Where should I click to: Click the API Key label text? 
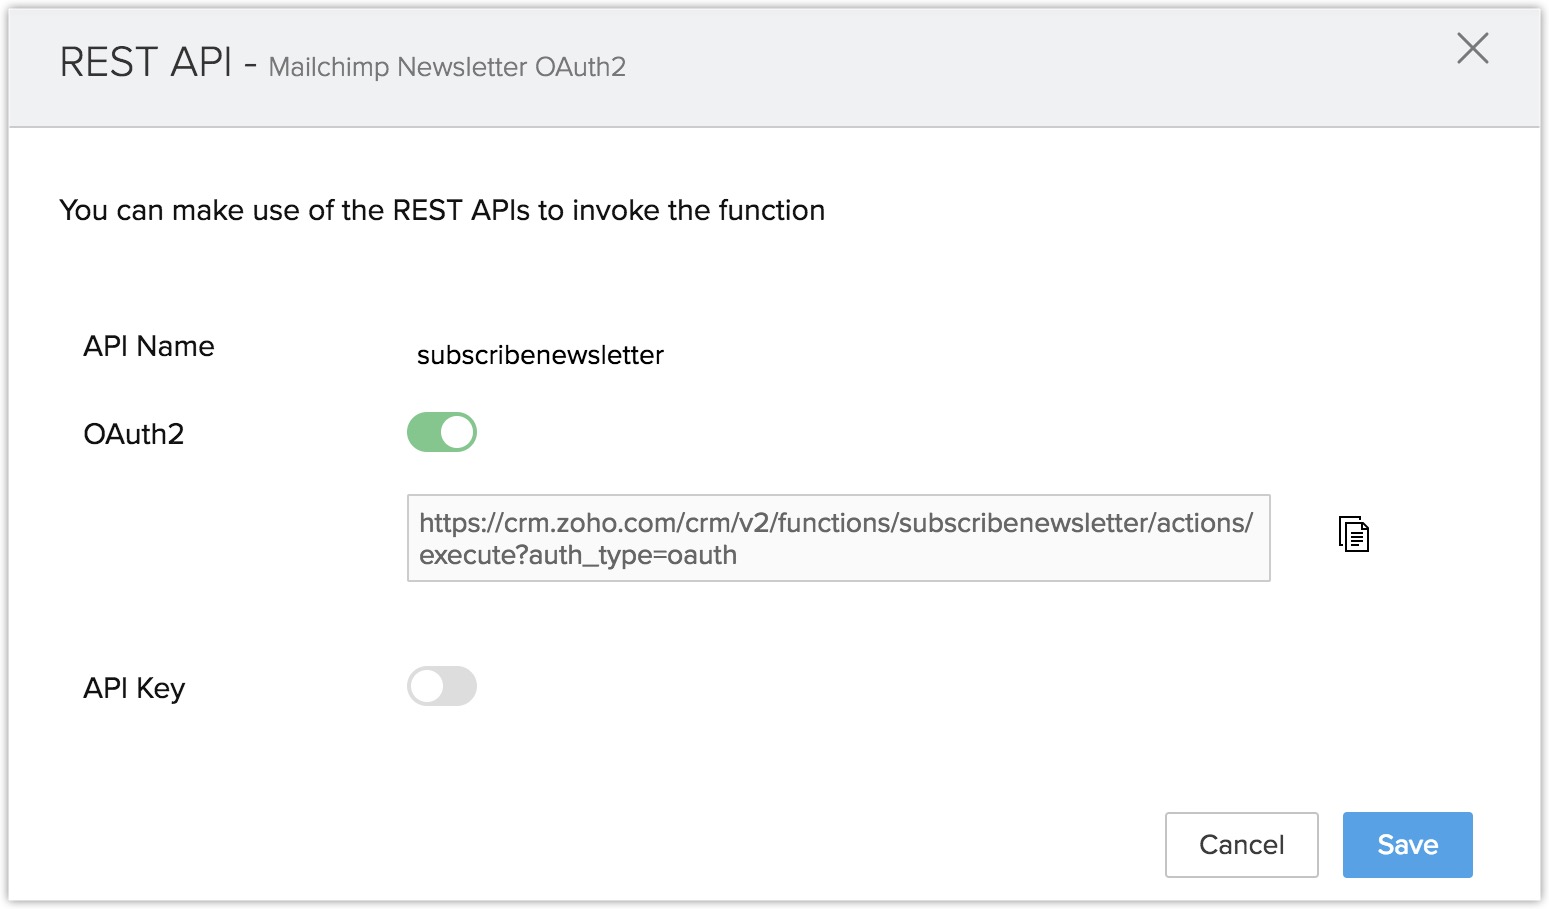coord(134,688)
